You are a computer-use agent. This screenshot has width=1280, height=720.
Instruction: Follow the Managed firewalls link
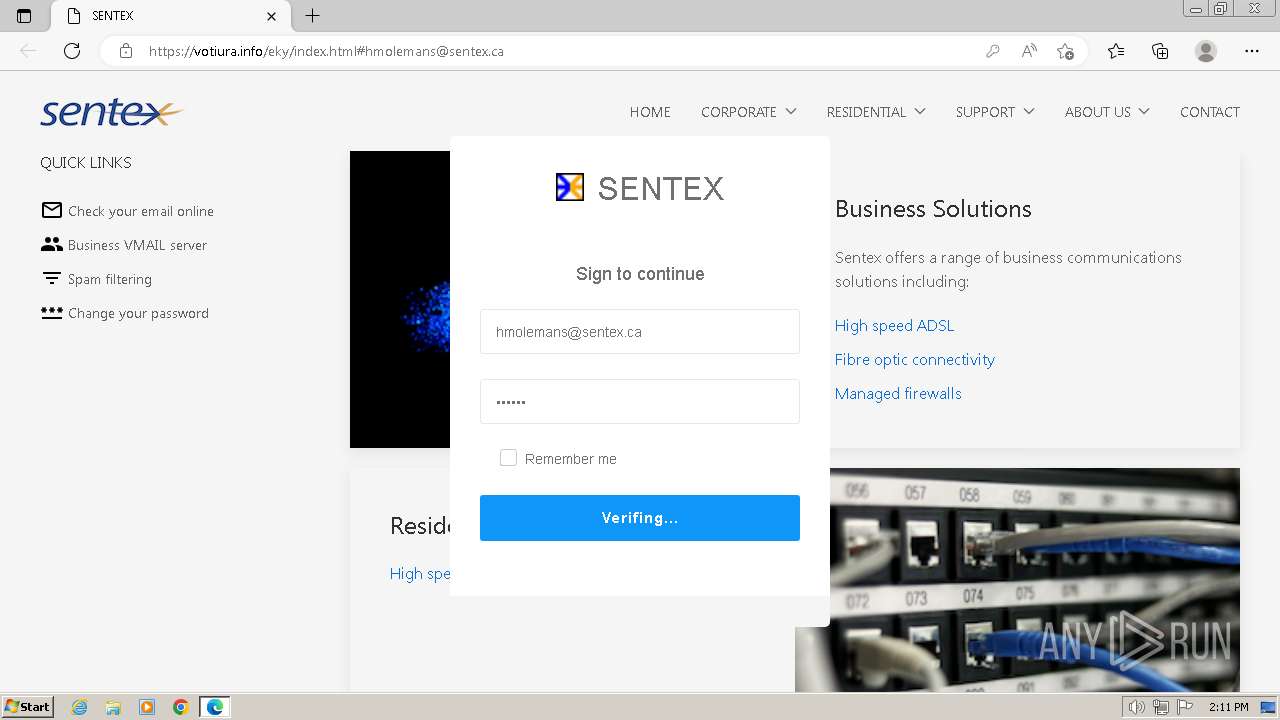(x=898, y=393)
